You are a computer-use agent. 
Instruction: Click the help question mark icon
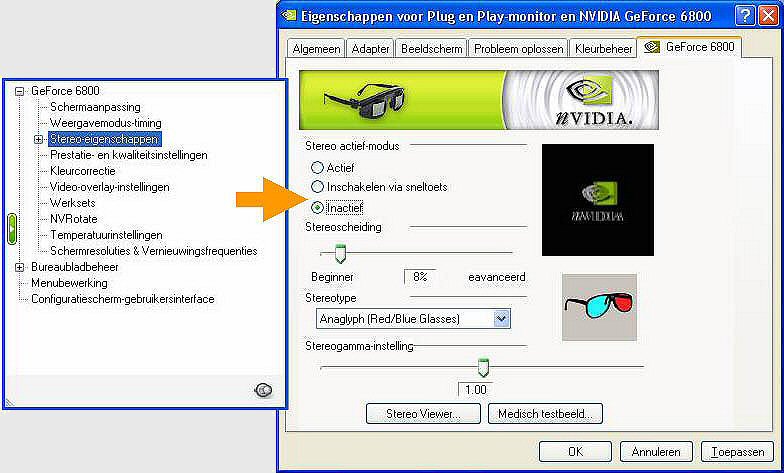(x=744, y=16)
